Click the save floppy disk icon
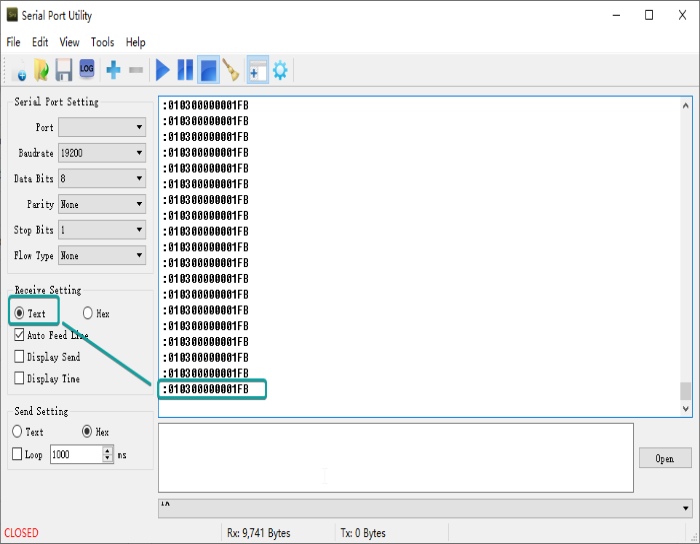 tap(64, 70)
